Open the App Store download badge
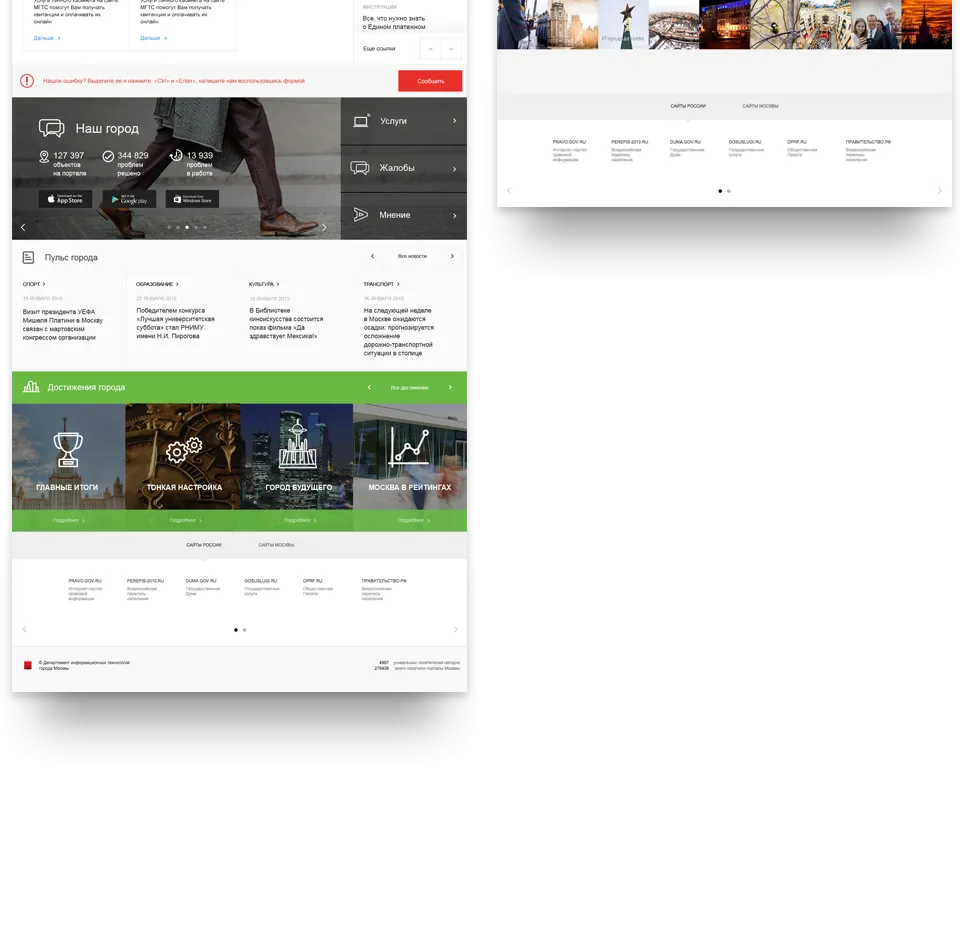Viewport: 960px width, 933px height. tap(65, 199)
